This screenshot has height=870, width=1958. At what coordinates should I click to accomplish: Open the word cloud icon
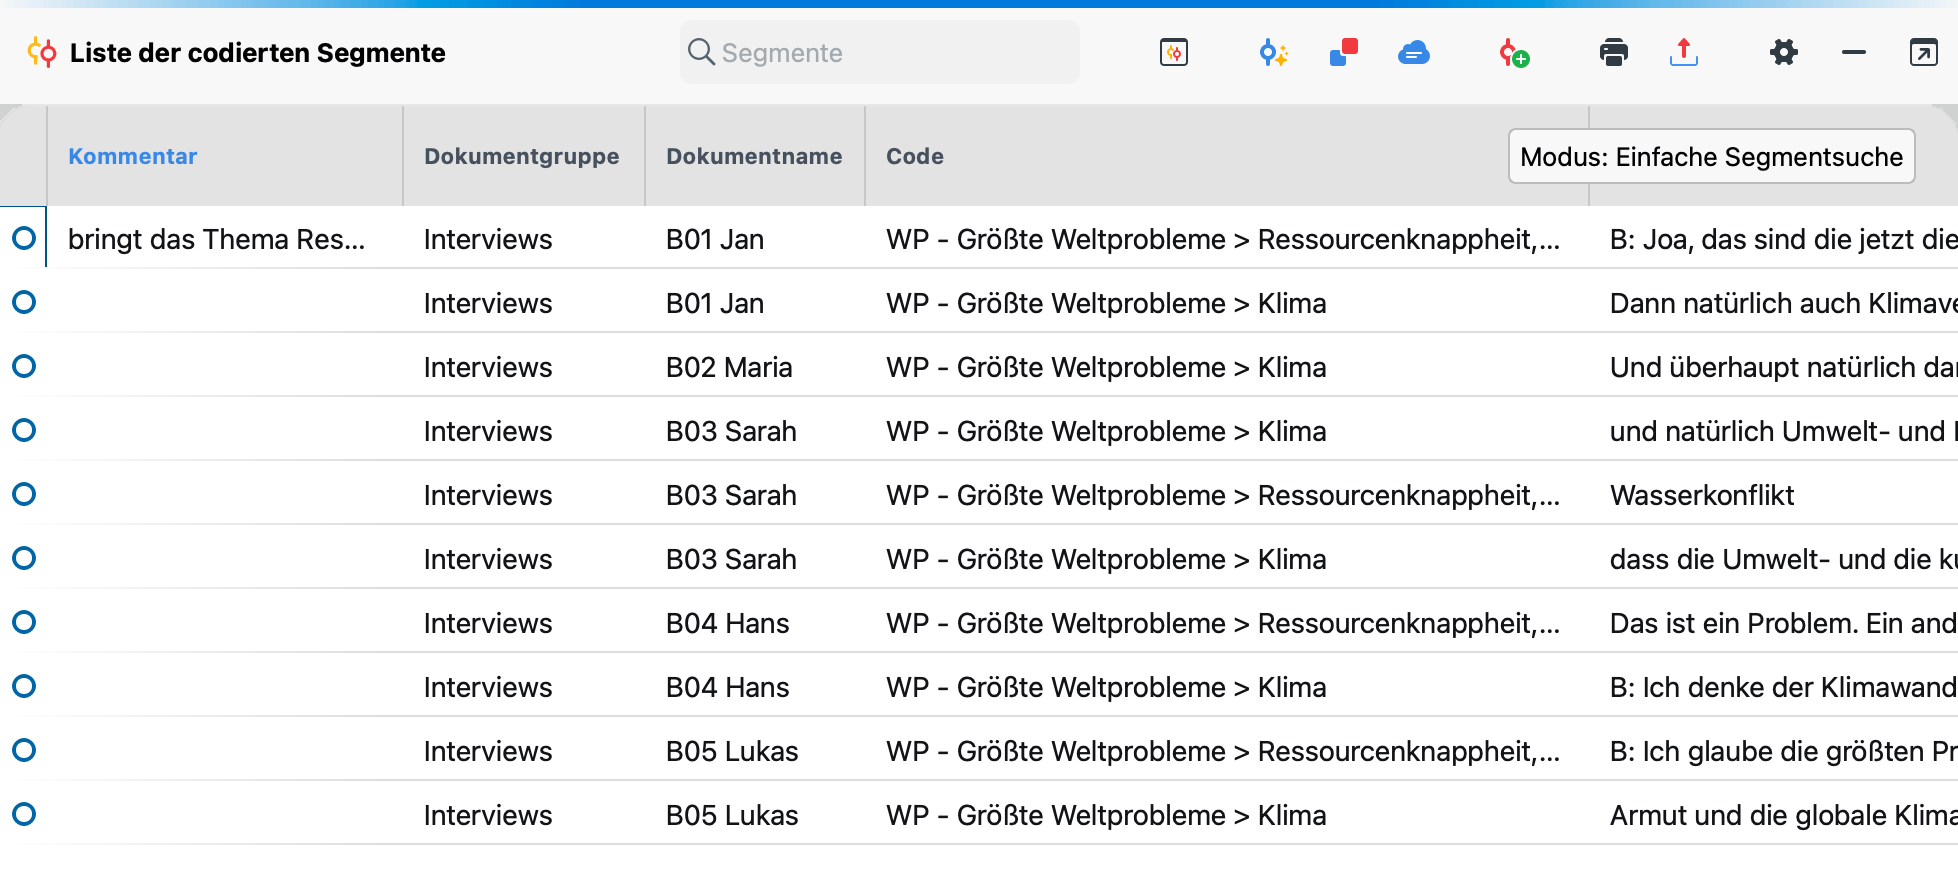[1414, 52]
